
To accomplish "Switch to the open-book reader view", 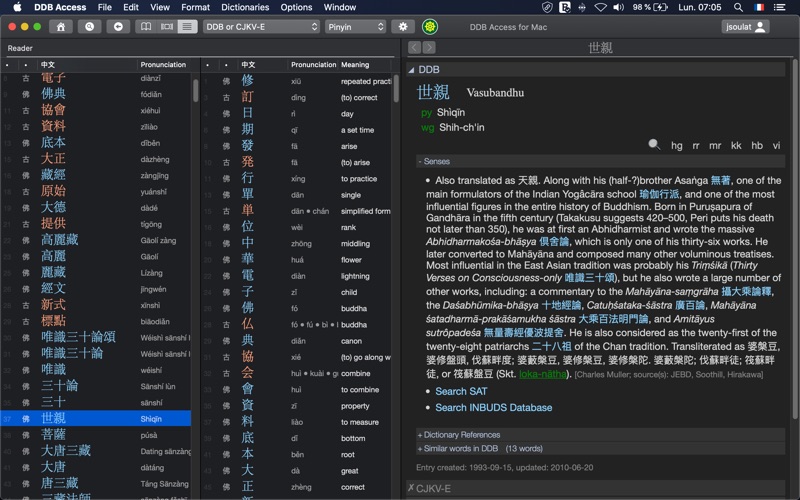I will [x=146, y=27].
